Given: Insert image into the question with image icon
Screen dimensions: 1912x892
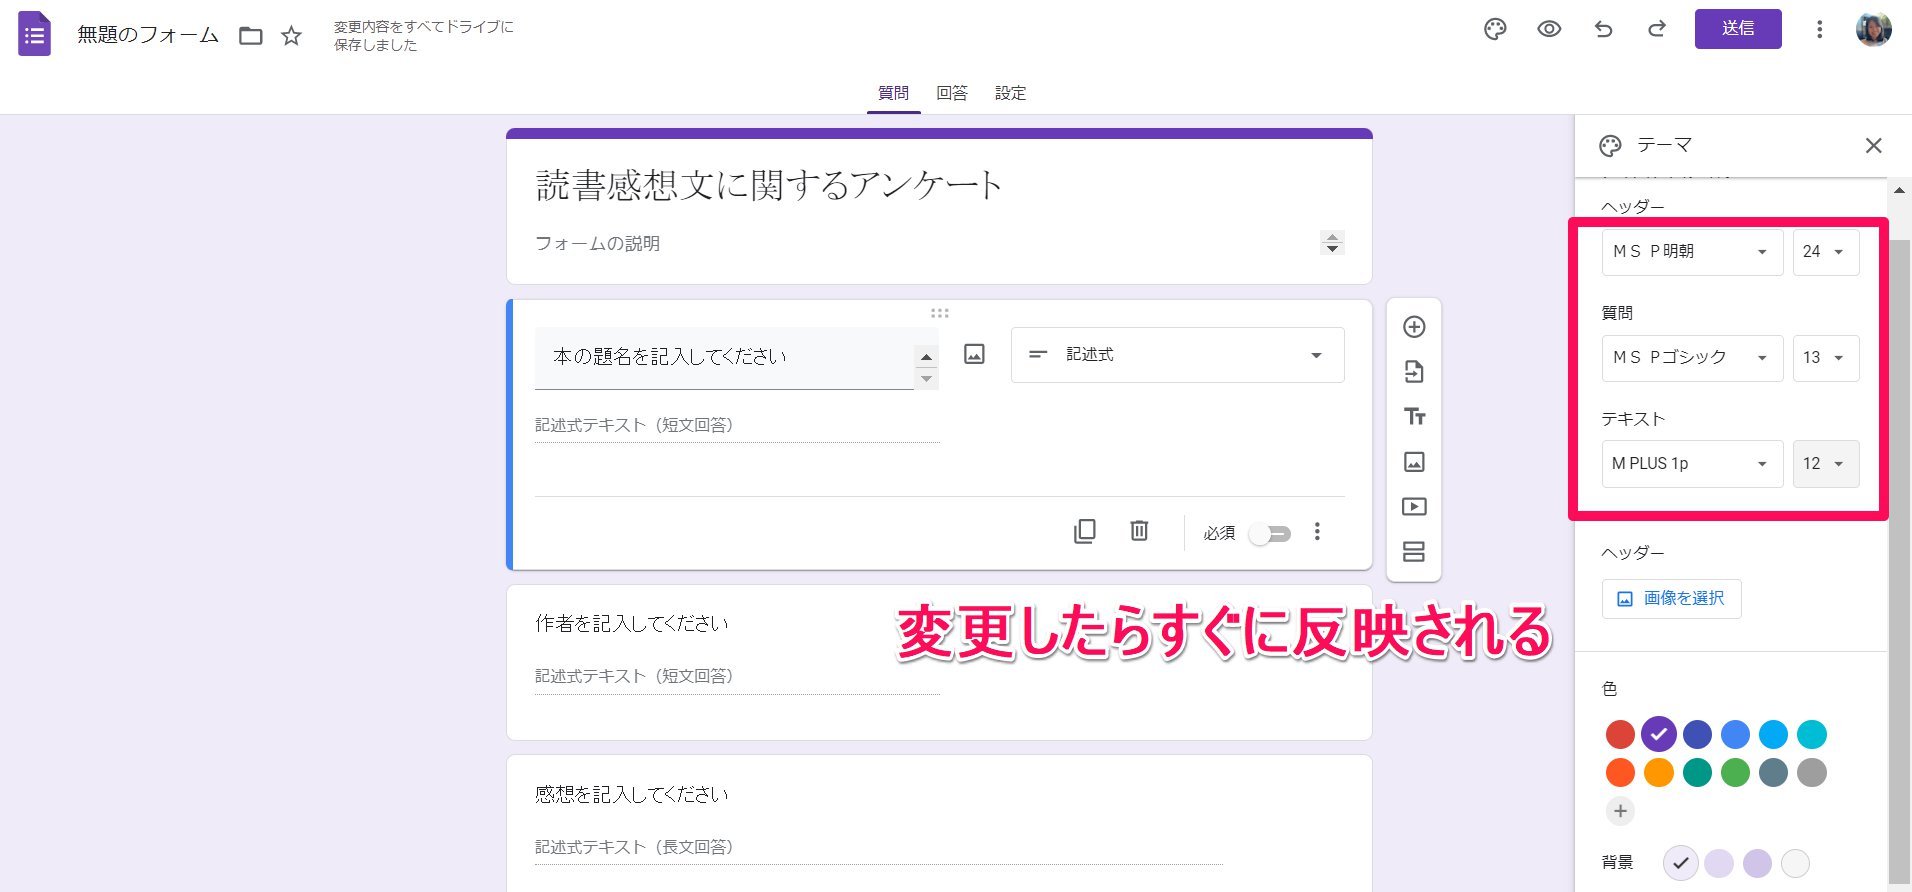Looking at the screenshot, I should click(x=974, y=354).
